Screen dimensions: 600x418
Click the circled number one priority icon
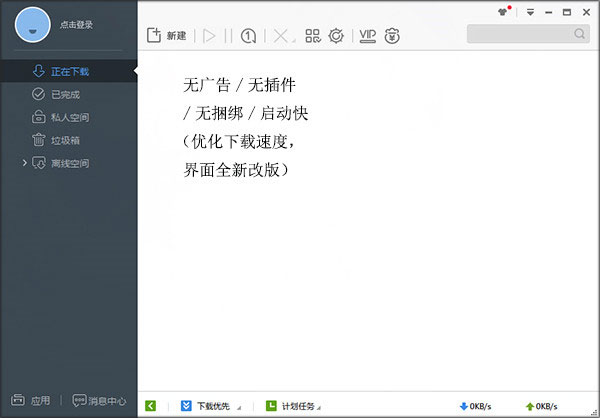pyautogui.click(x=248, y=36)
